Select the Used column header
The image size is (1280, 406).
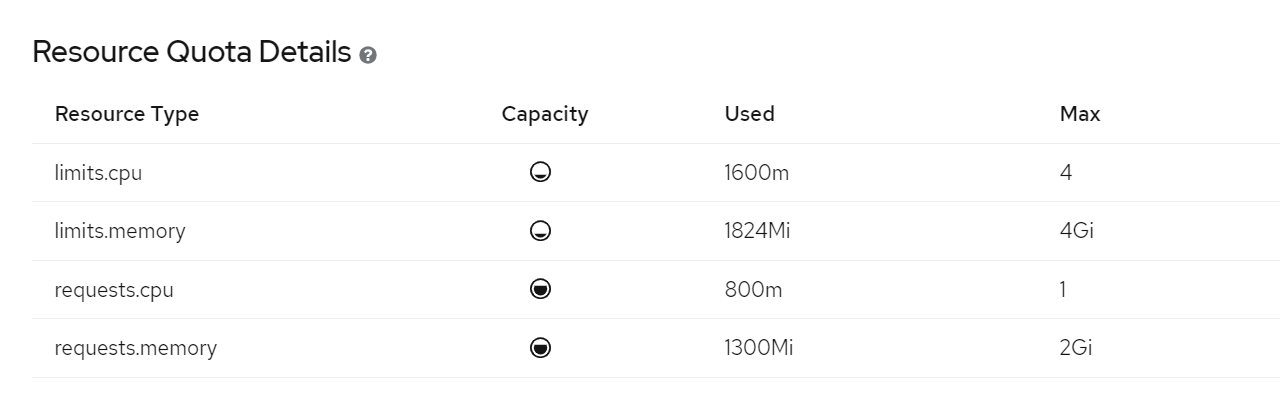pos(750,114)
